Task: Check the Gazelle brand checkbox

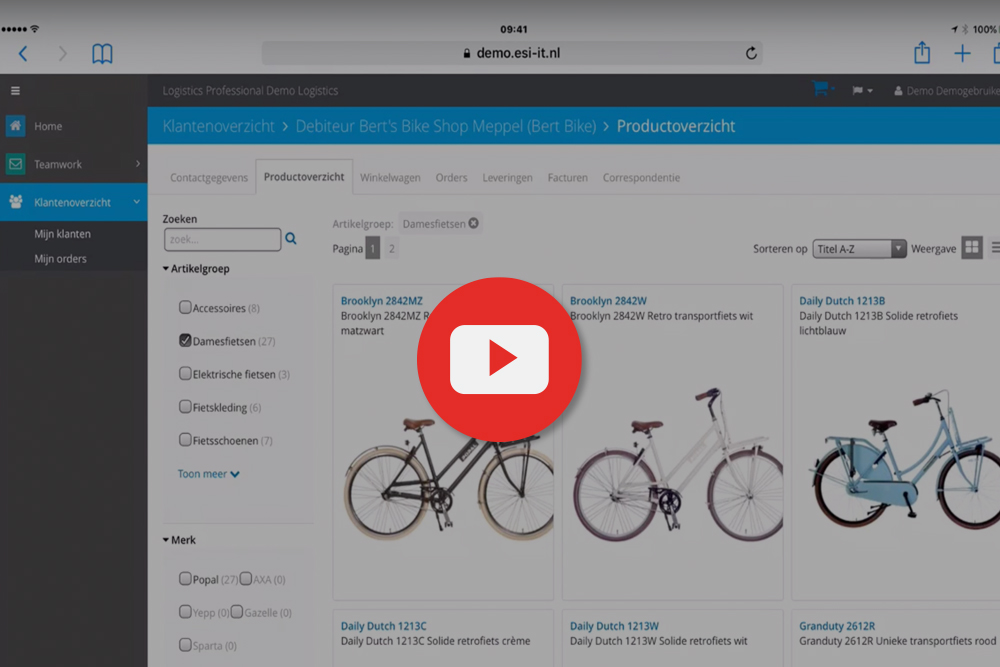Action: (x=237, y=612)
